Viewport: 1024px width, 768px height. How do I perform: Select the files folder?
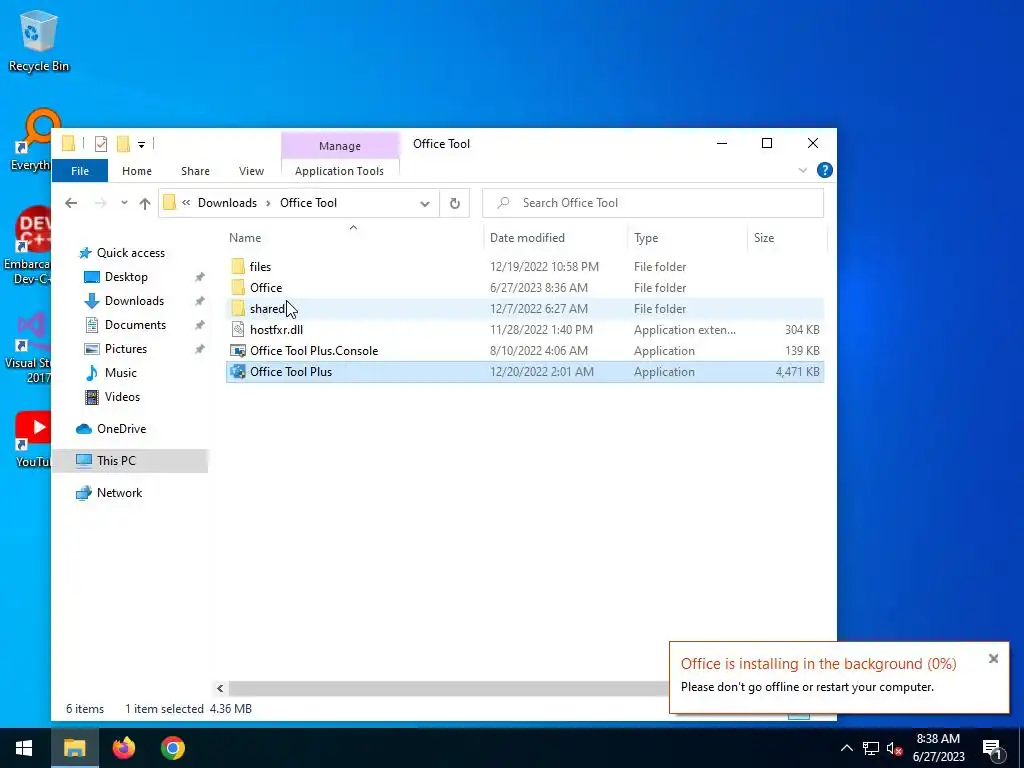tap(525, 266)
